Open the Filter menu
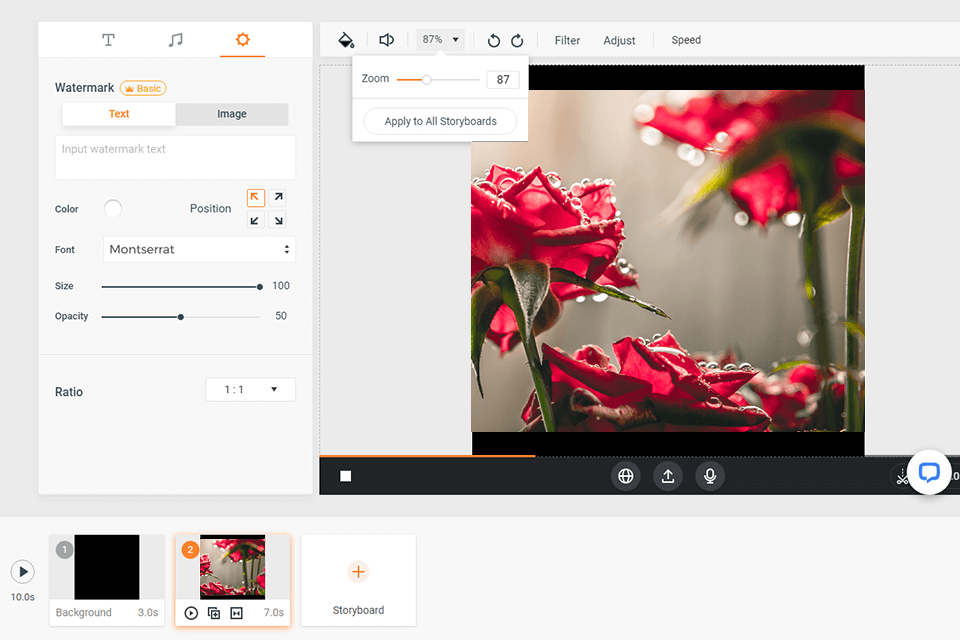Image resolution: width=960 pixels, height=640 pixels. coord(567,41)
